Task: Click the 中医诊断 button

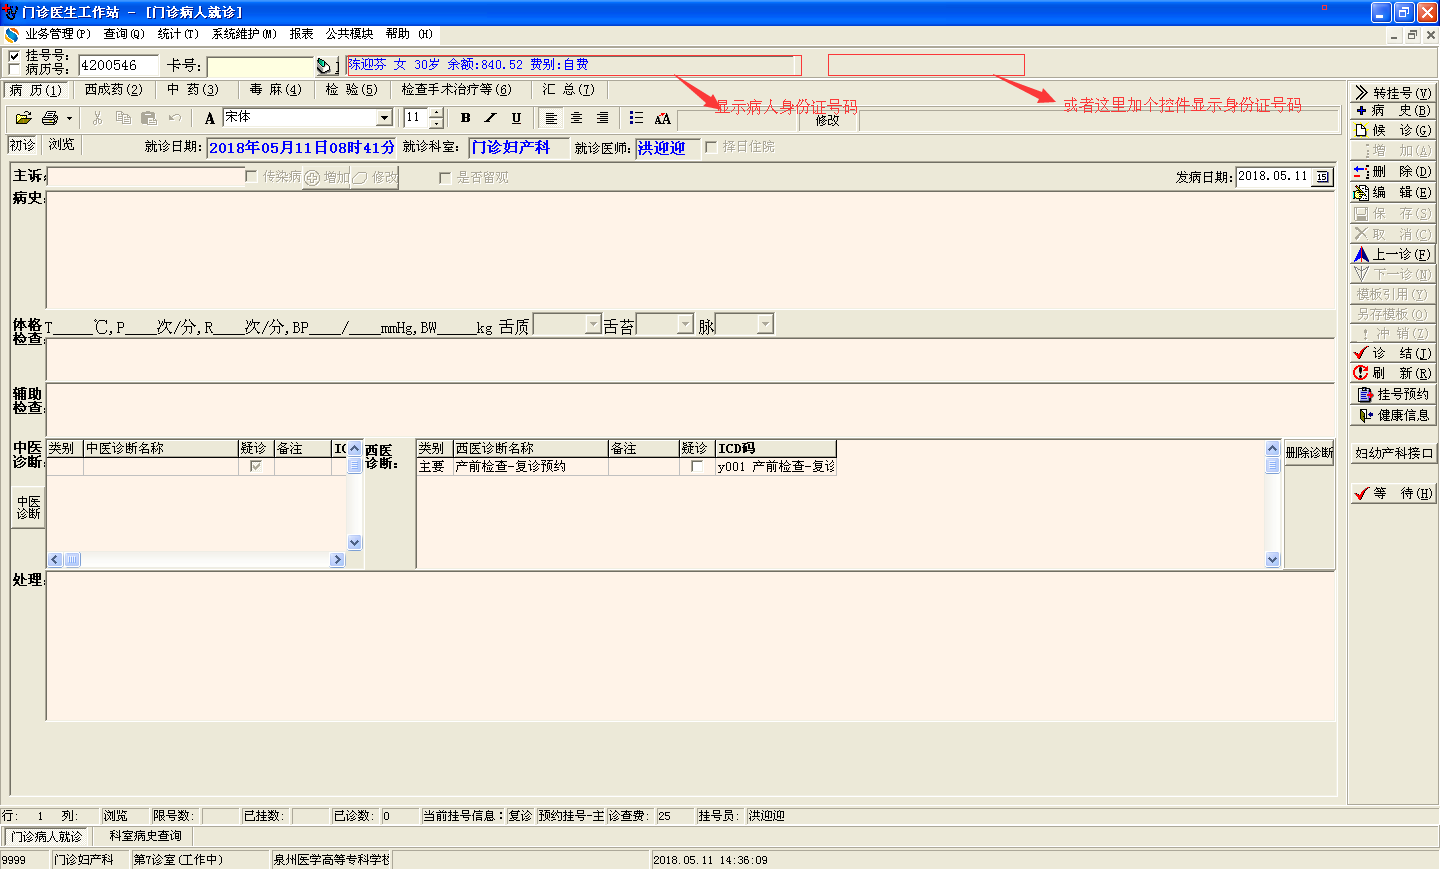Action: pos(28,508)
